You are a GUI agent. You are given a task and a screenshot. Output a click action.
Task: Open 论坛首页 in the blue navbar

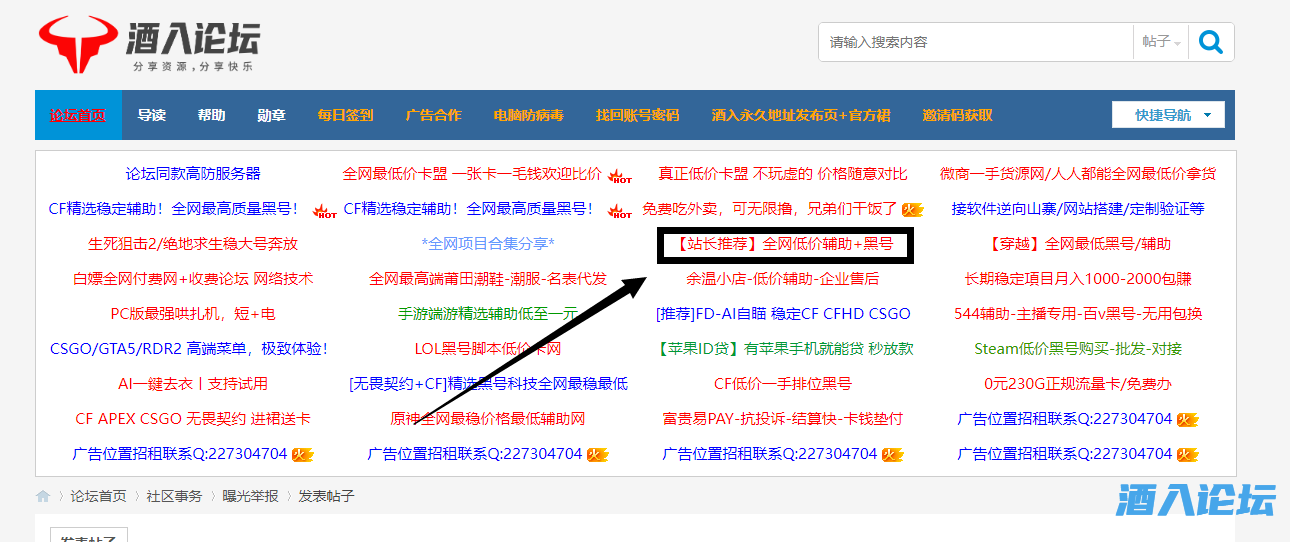coord(78,115)
